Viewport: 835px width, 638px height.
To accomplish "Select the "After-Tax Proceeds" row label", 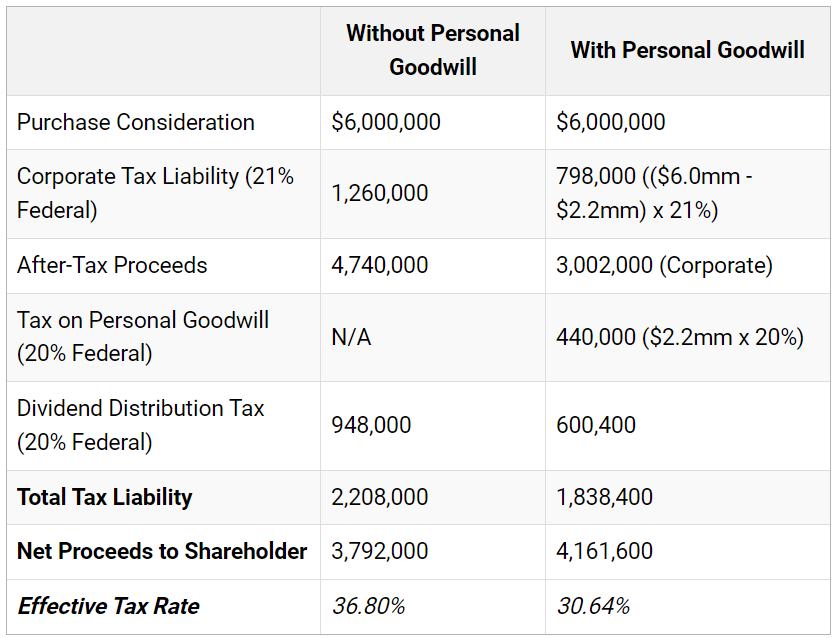I will 112,266.
